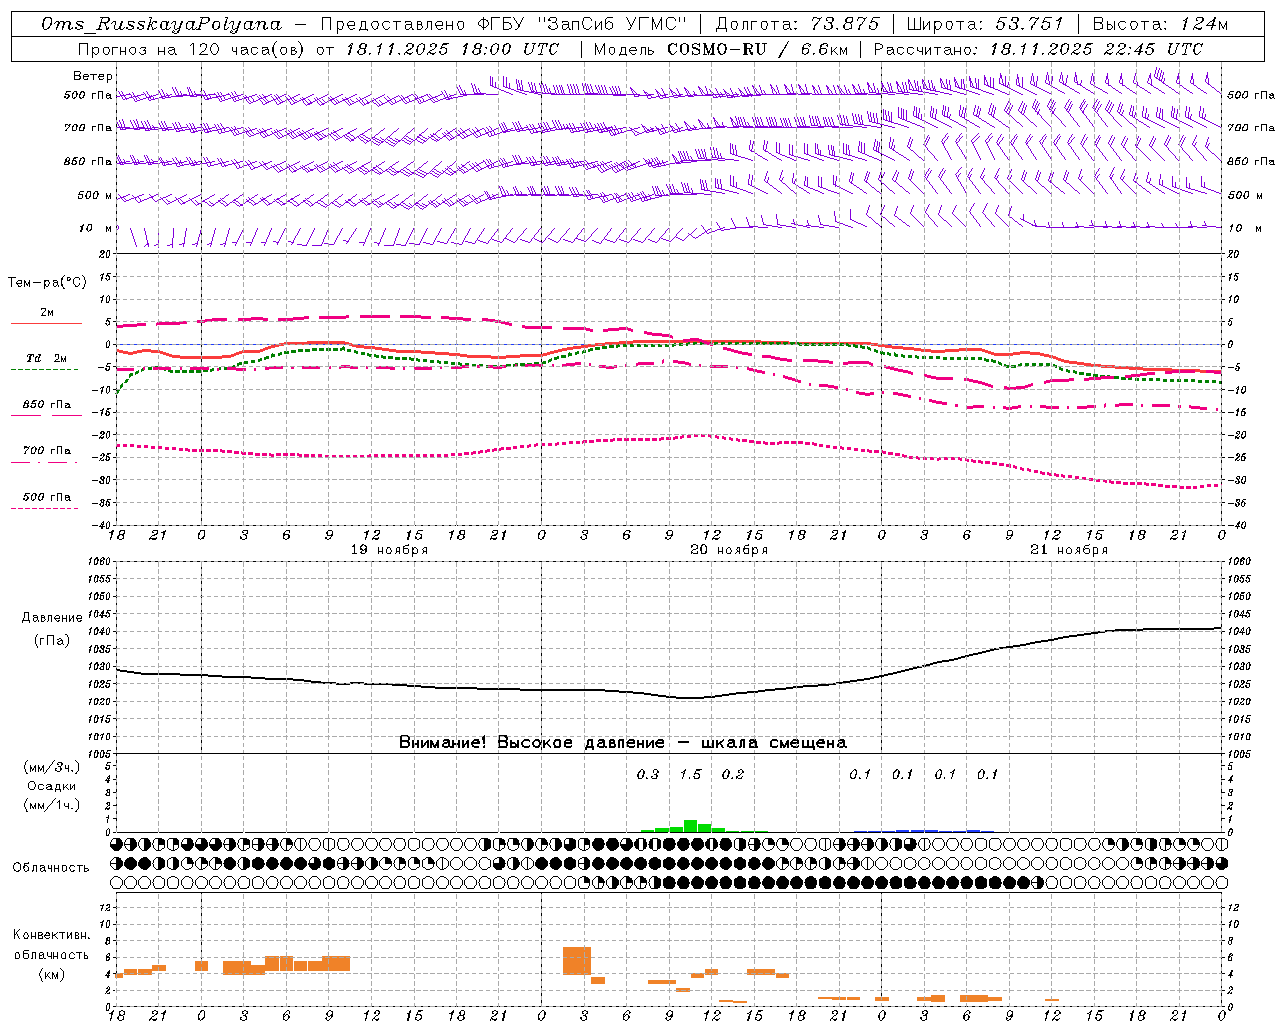This screenshot has width=1280, height=1024.
Task: Click the 21 ноября date label
Action: pos(1069,550)
